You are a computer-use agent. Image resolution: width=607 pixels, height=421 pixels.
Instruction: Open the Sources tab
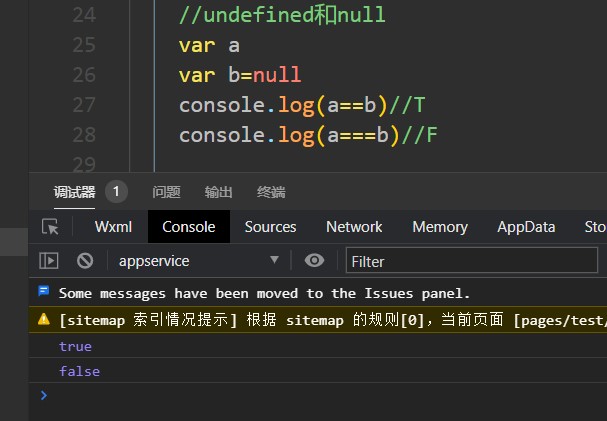coord(270,227)
